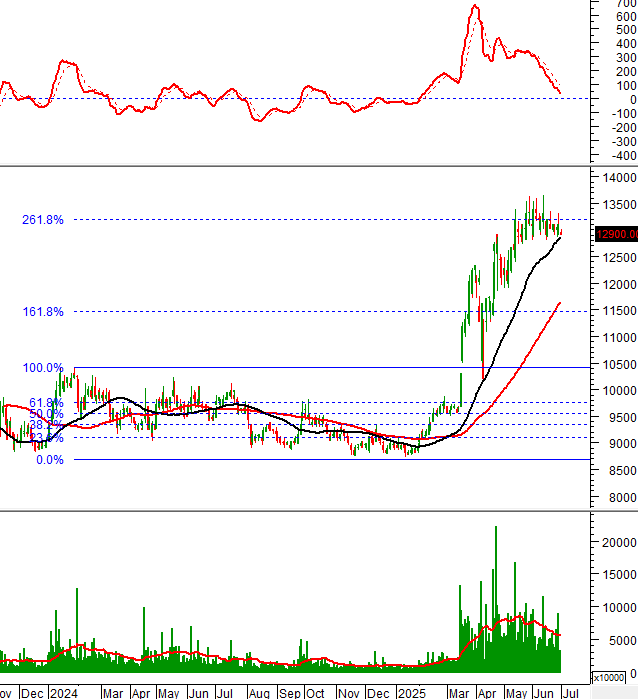Click the Oct label on time axis
Image resolution: width=638 pixels, height=699 pixels.
click(315, 694)
